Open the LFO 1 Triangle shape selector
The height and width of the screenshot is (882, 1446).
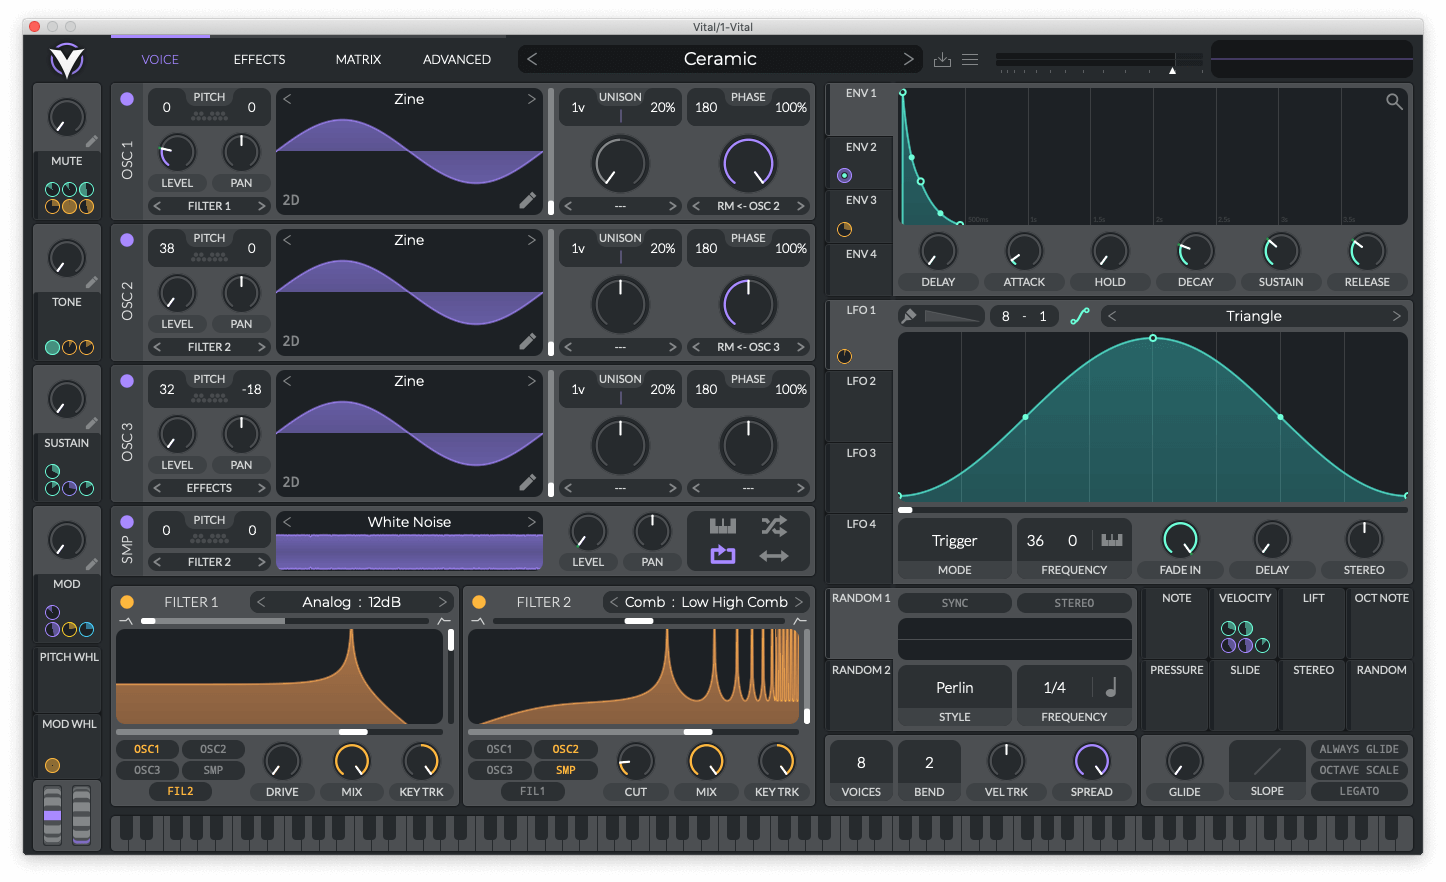(1254, 316)
